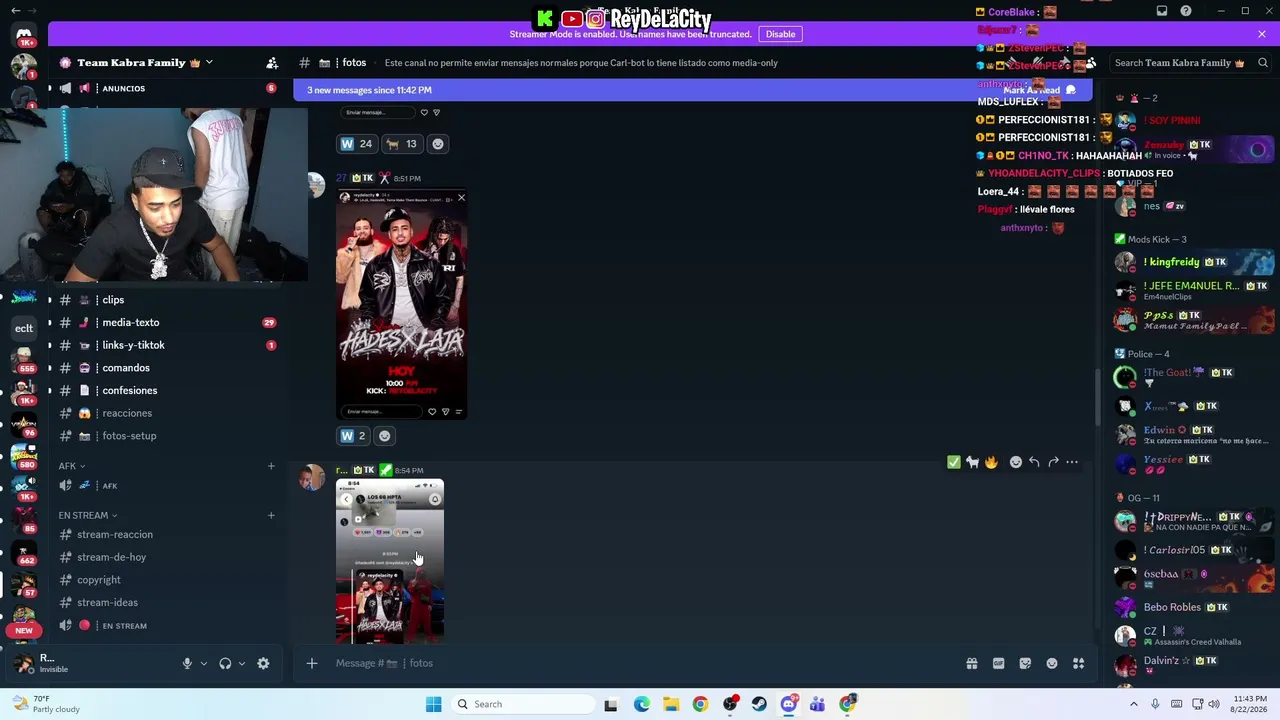Open the media-texto channel
This screenshot has width=1280, height=720.
167,323
